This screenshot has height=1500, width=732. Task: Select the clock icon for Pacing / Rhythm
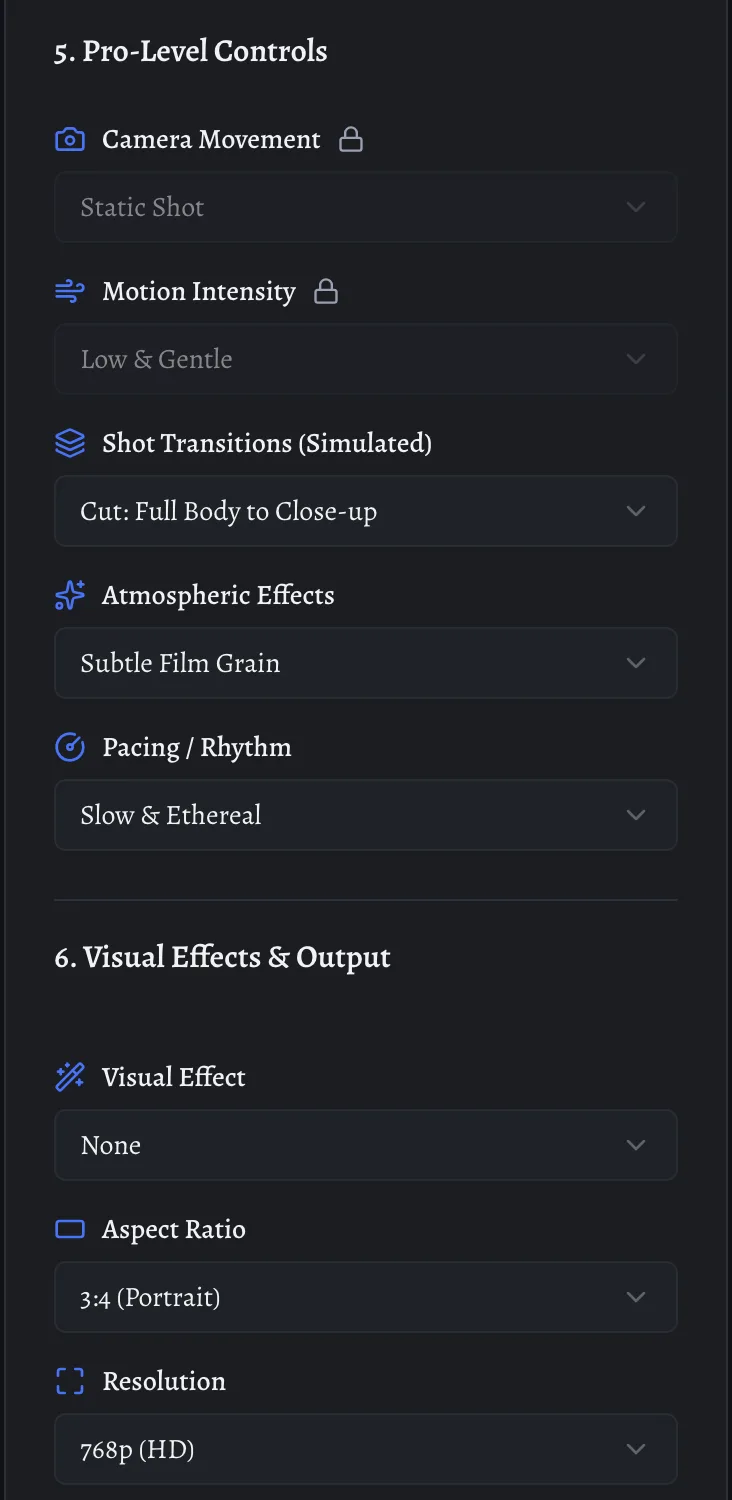pyautogui.click(x=69, y=747)
